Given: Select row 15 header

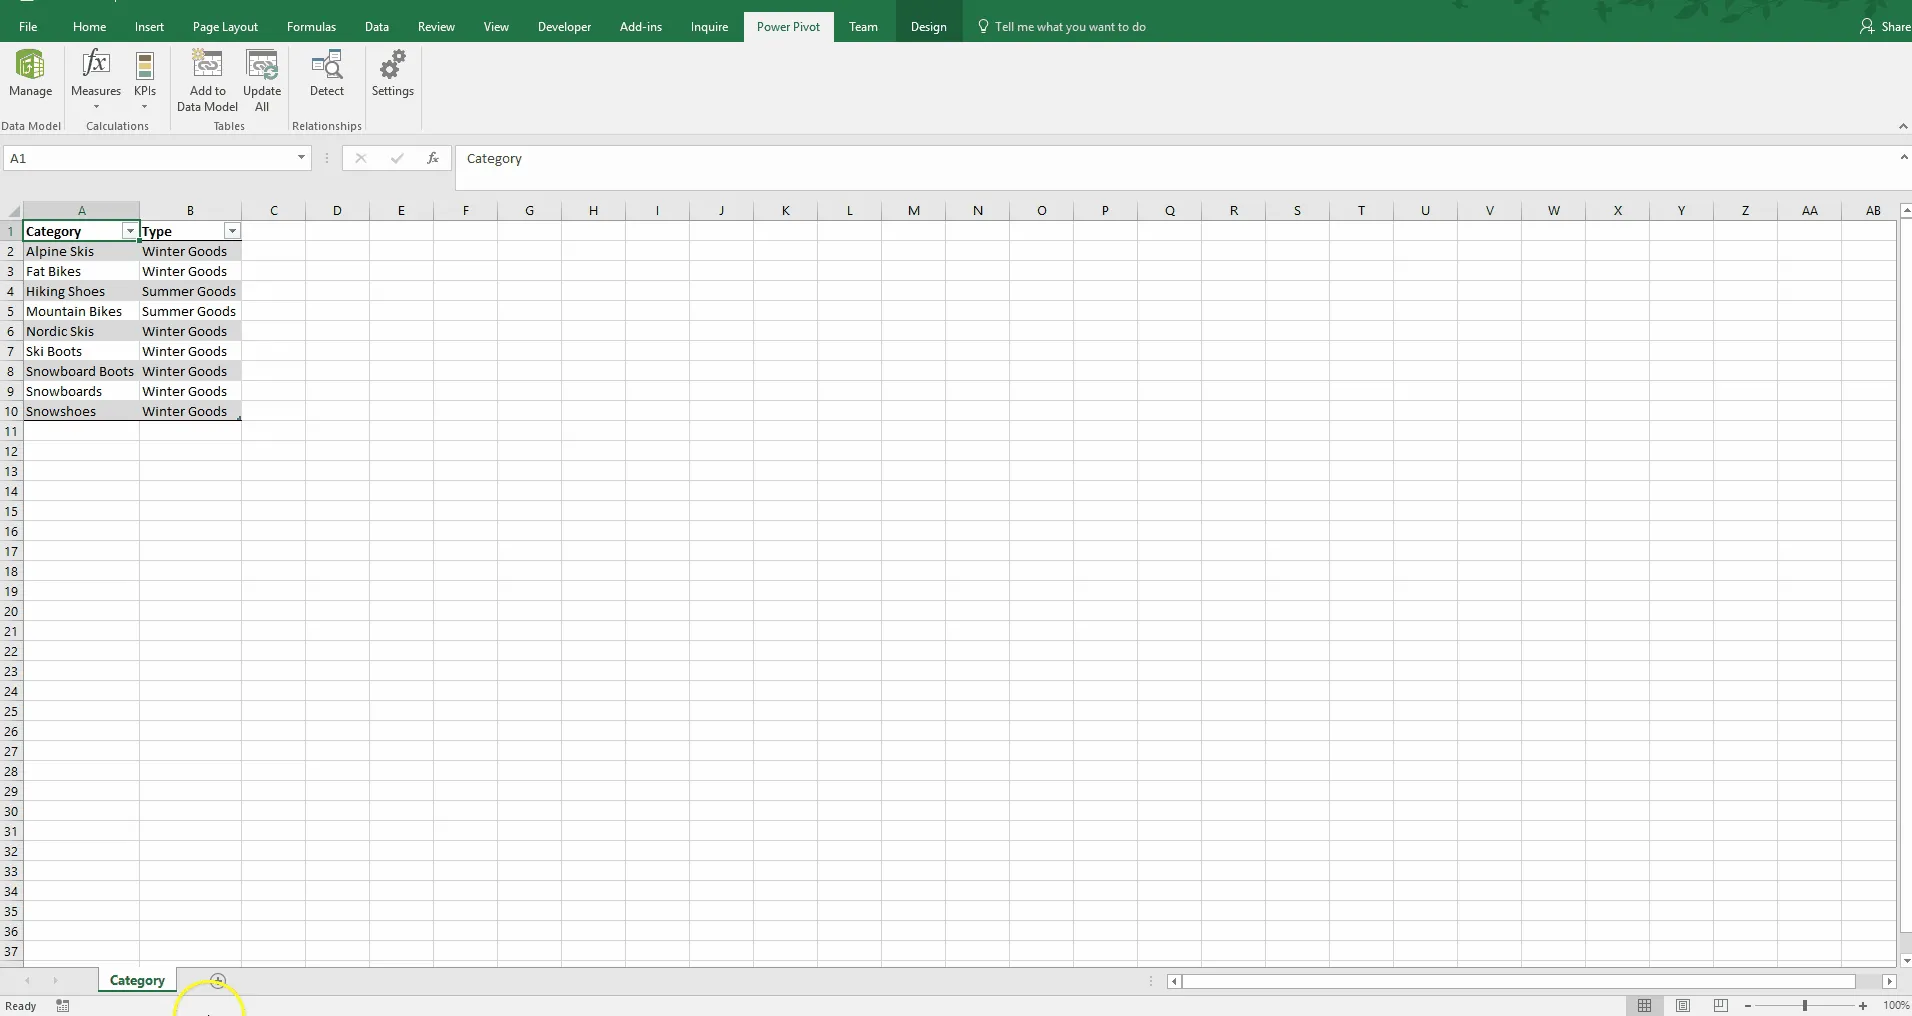Looking at the screenshot, I should coord(11,511).
